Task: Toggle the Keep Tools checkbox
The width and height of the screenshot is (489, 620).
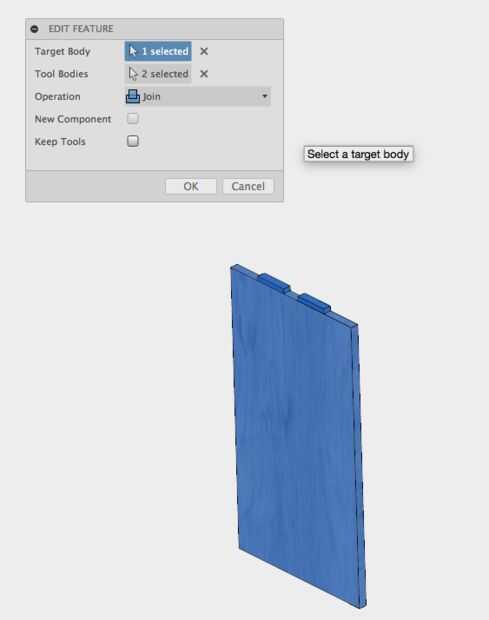Action: pyautogui.click(x=133, y=141)
